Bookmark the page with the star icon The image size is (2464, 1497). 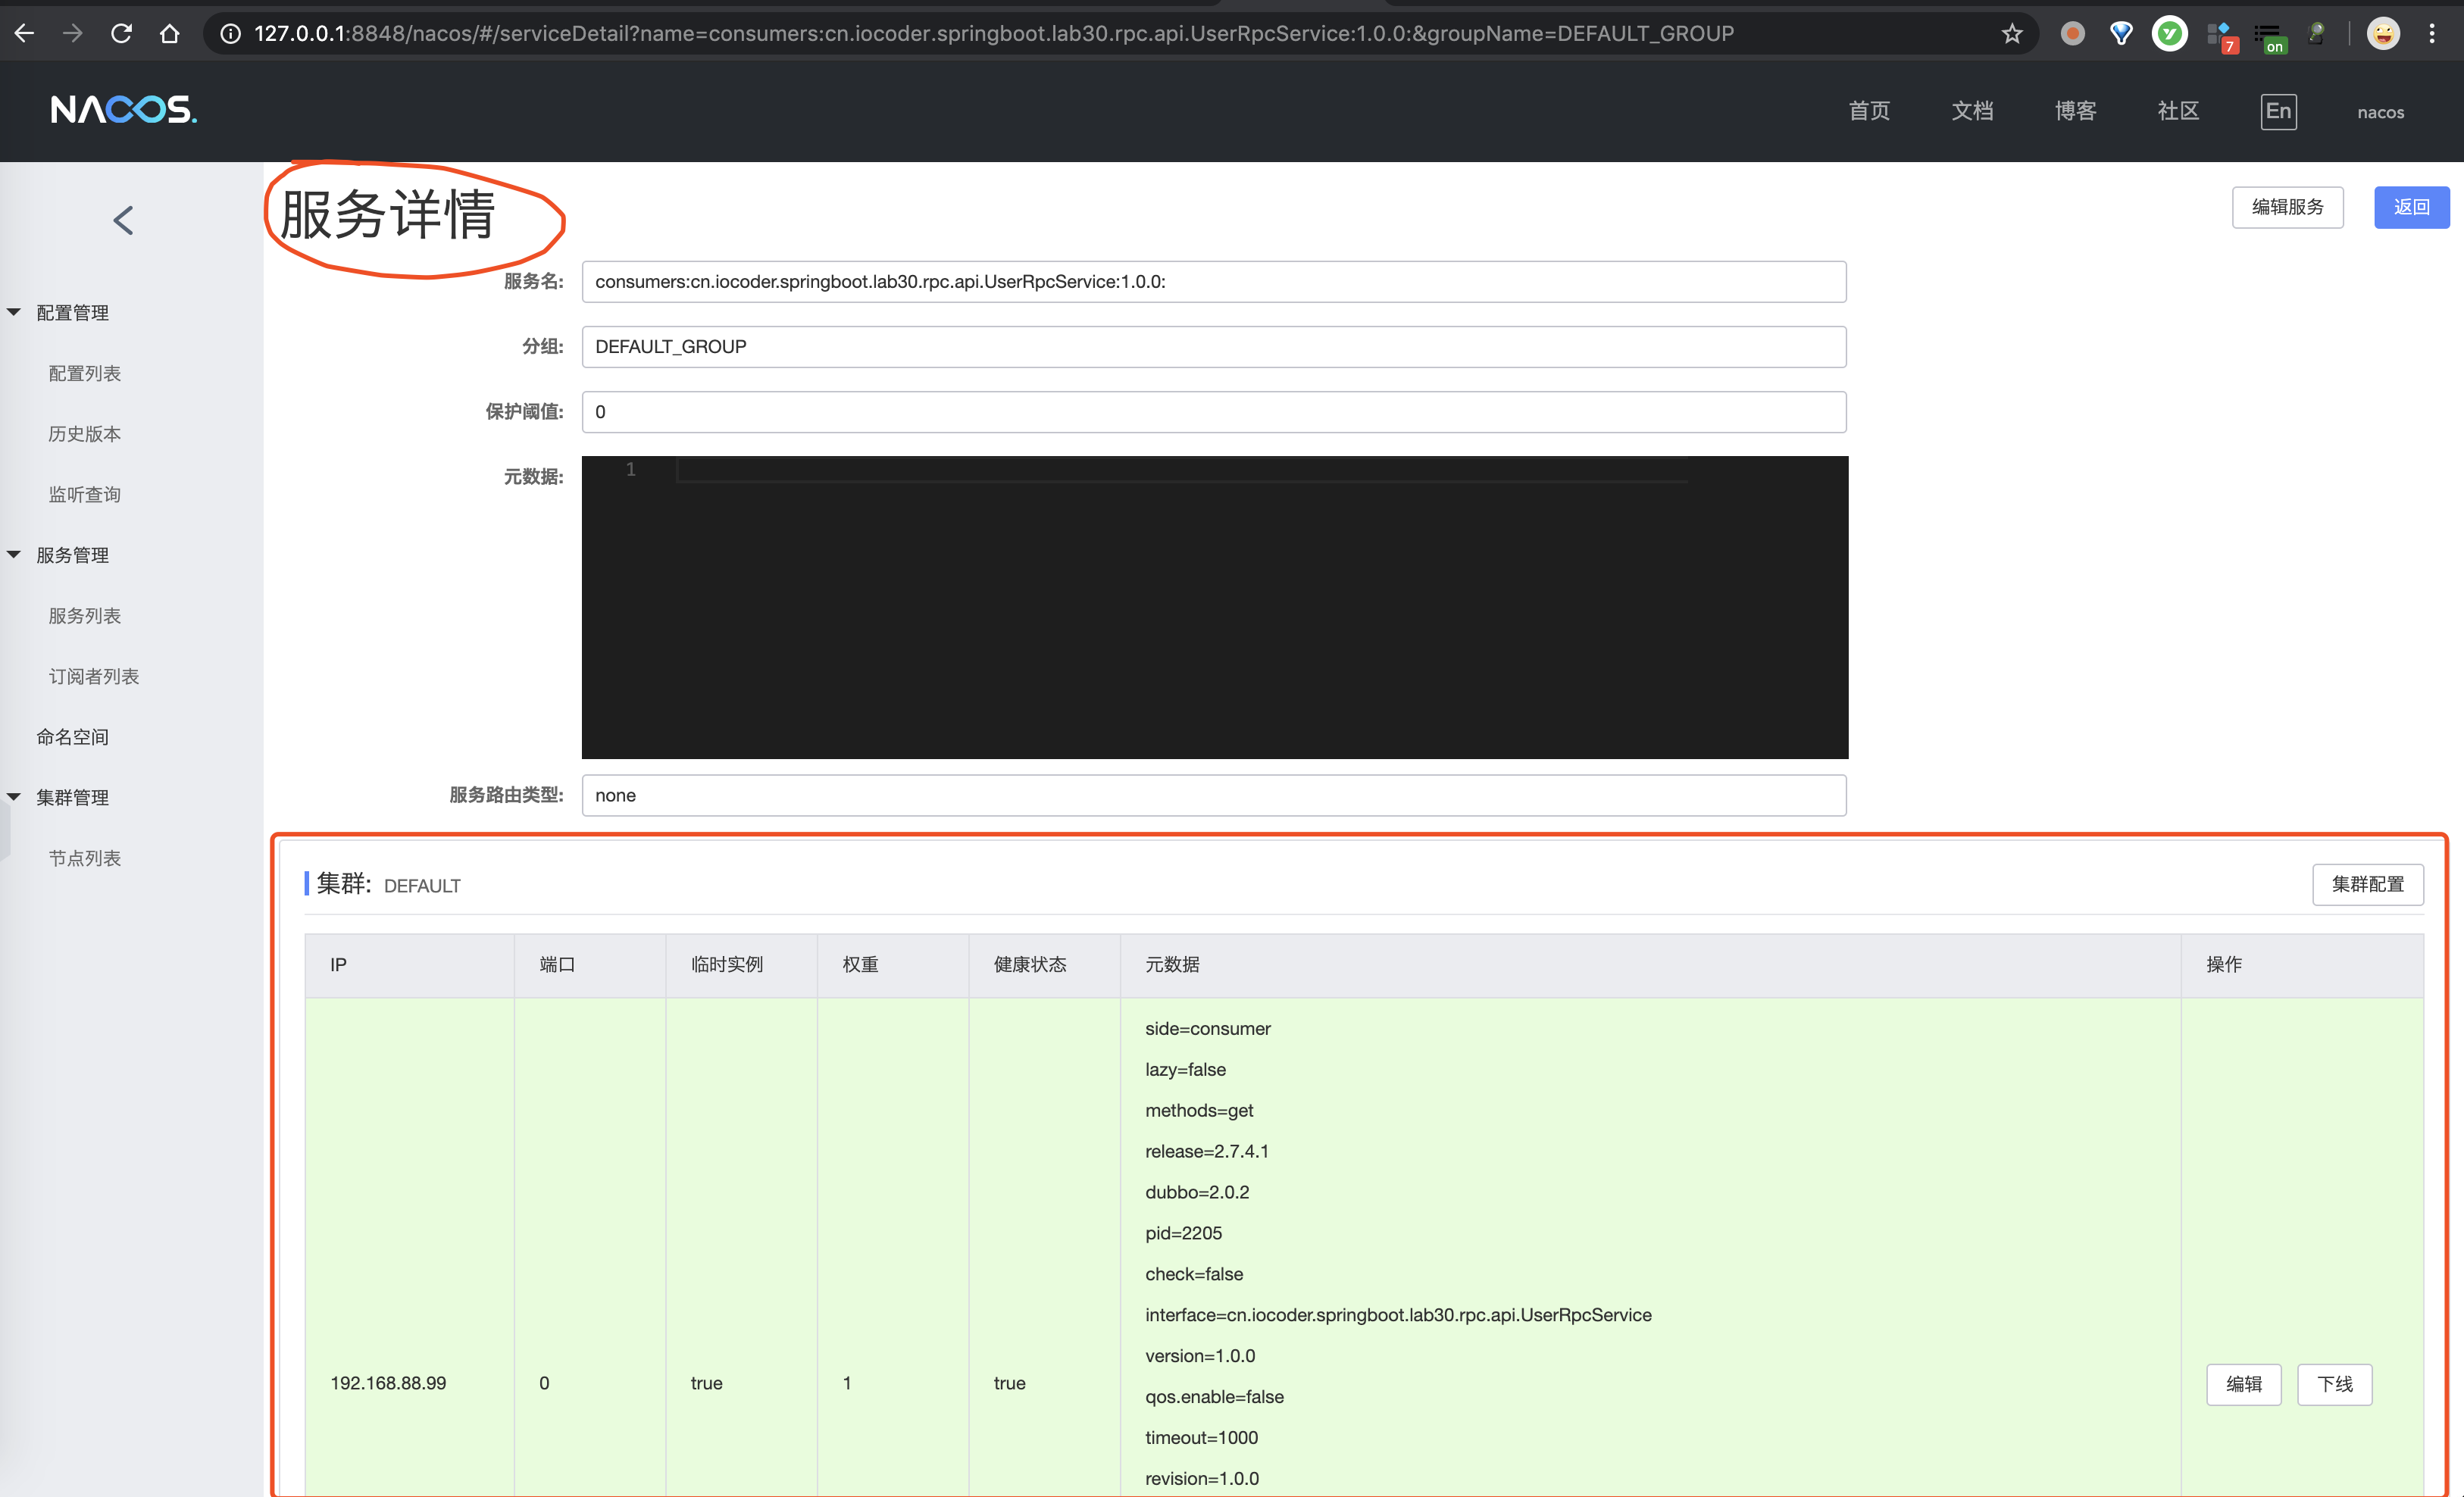tap(2011, 34)
